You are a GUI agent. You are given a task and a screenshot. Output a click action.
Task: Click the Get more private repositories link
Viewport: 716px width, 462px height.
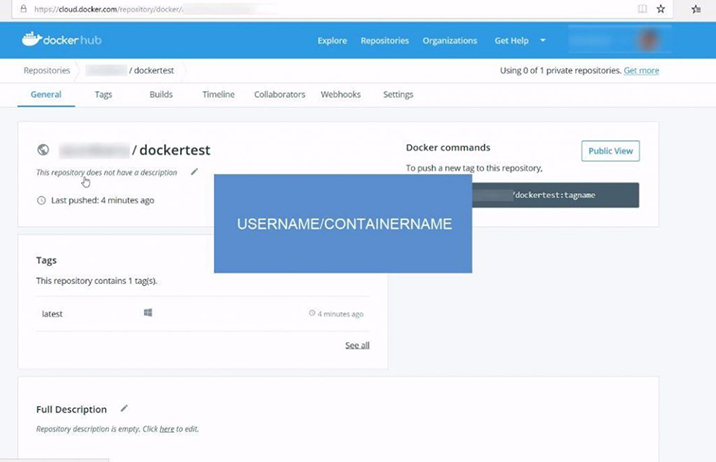(x=641, y=71)
